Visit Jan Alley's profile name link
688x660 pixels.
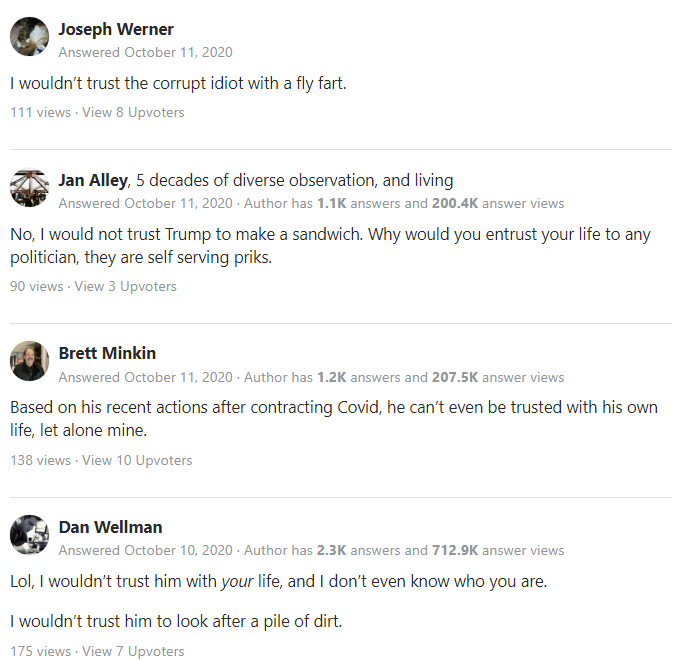click(93, 180)
